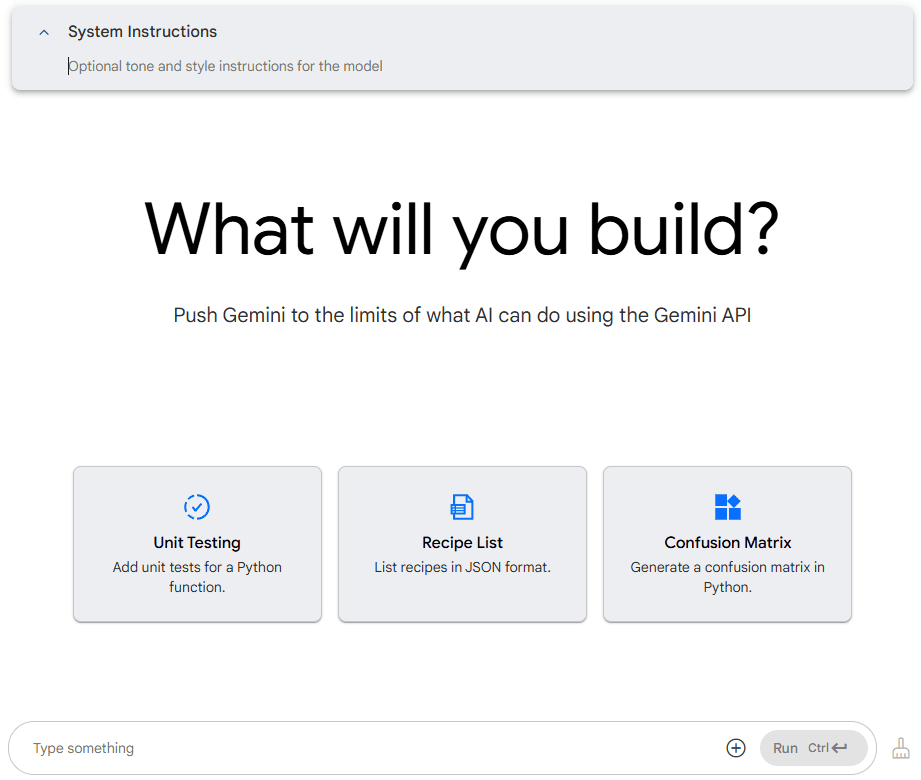Image resolution: width=921 pixels, height=780 pixels.
Task: Click the Run button
Action: 814,748
